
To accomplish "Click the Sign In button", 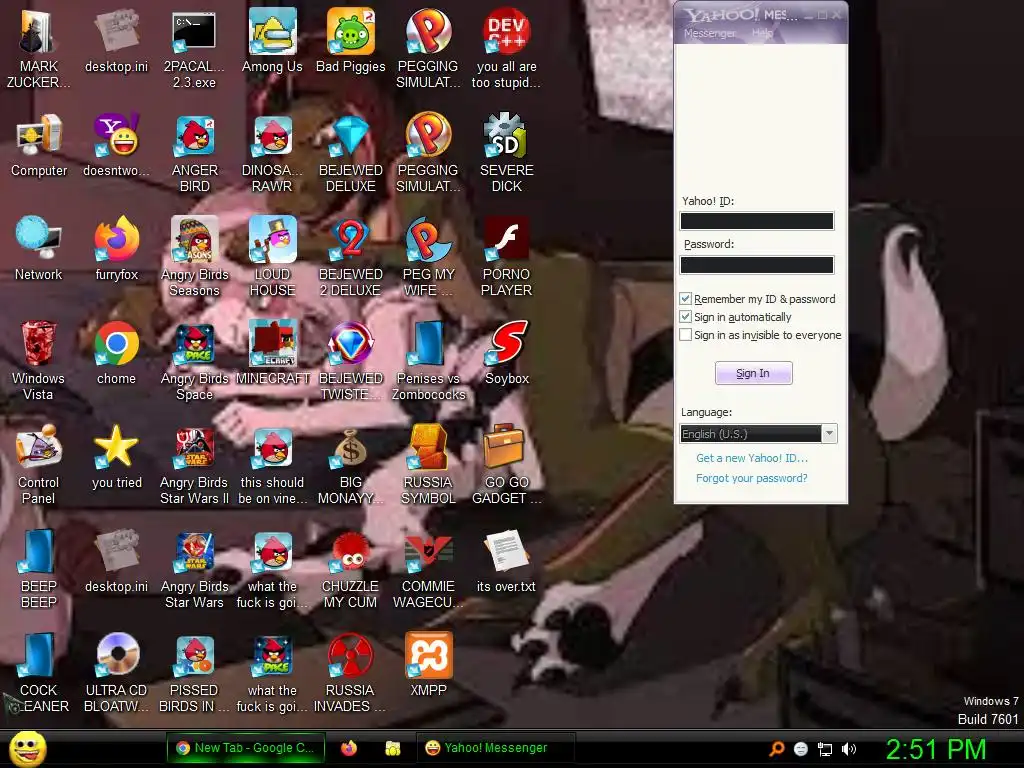I will coord(753,373).
